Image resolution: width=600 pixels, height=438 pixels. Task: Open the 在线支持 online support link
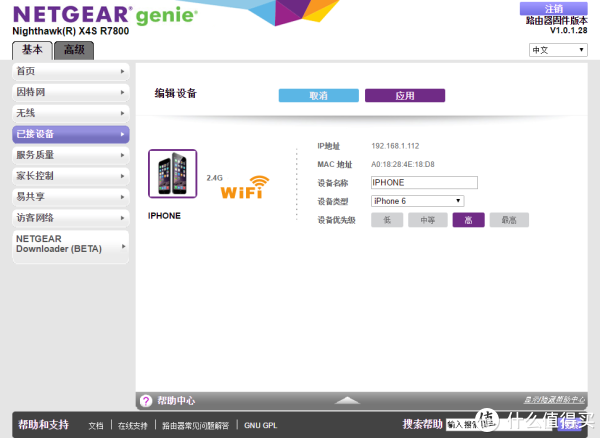tap(133, 426)
